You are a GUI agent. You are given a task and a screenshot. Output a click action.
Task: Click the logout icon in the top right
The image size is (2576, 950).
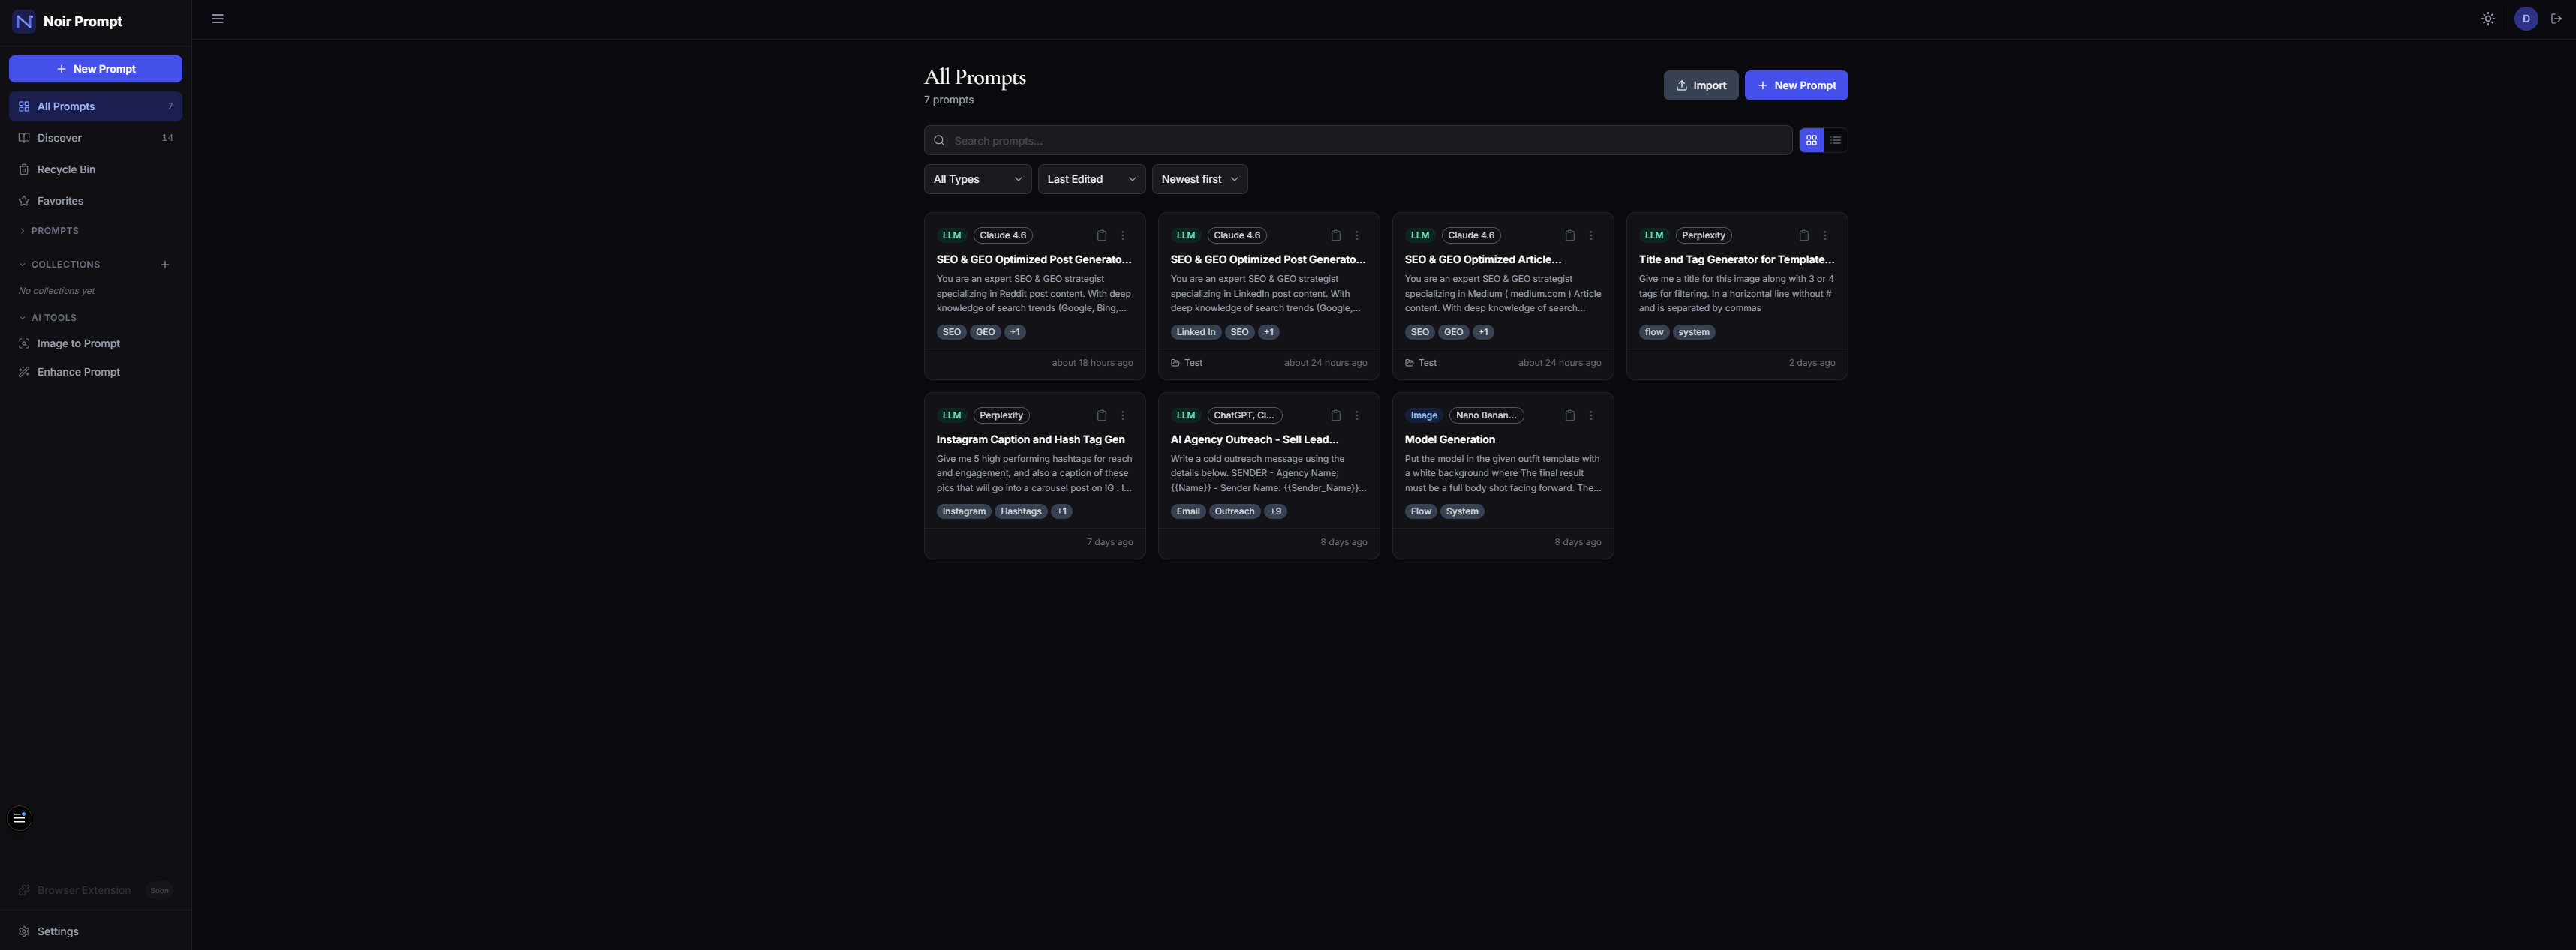click(x=2556, y=19)
